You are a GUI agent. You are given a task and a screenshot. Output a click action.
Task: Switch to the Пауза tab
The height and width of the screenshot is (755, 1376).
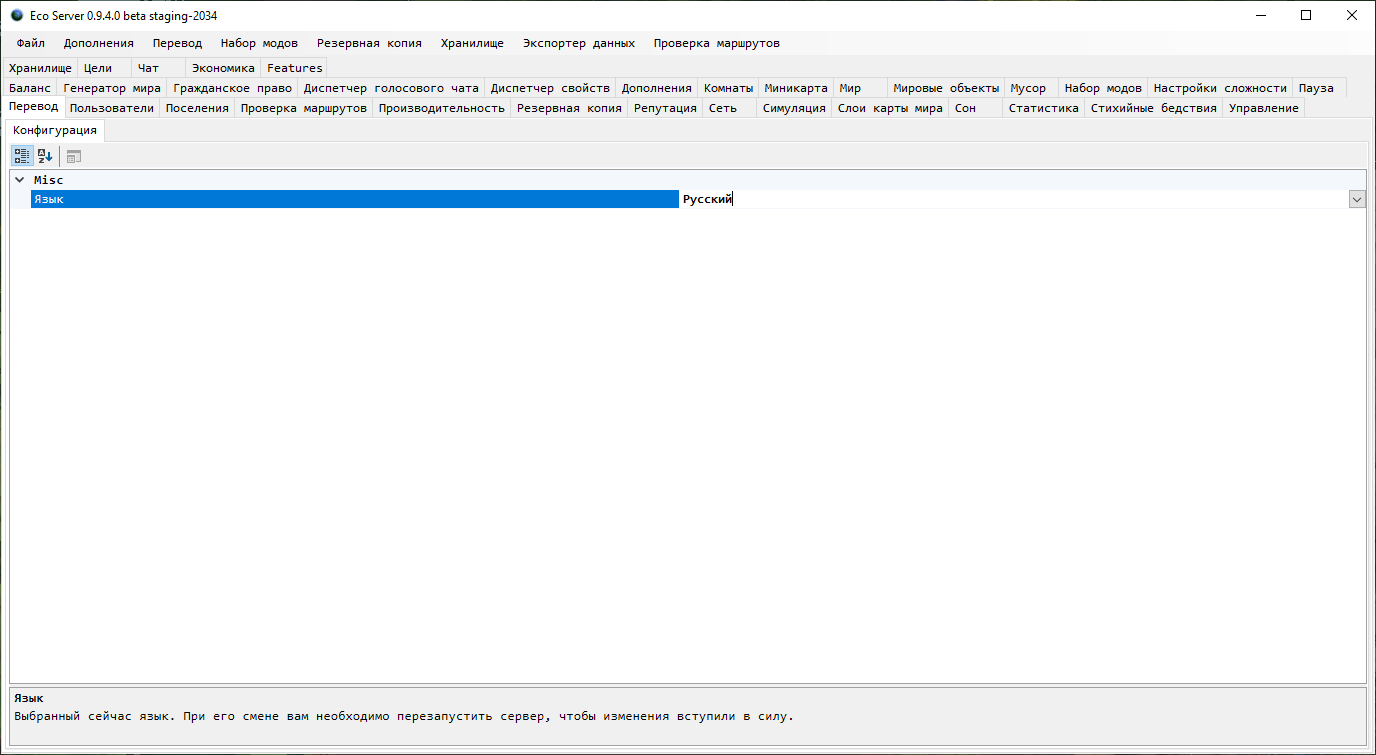1319,88
